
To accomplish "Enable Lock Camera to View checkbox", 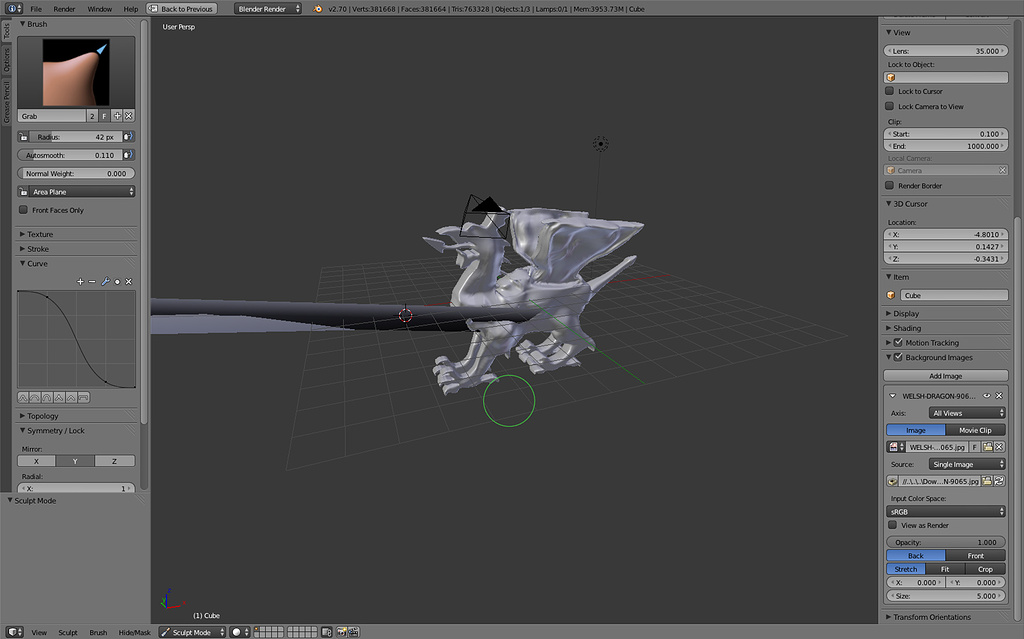I will tap(889, 106).
